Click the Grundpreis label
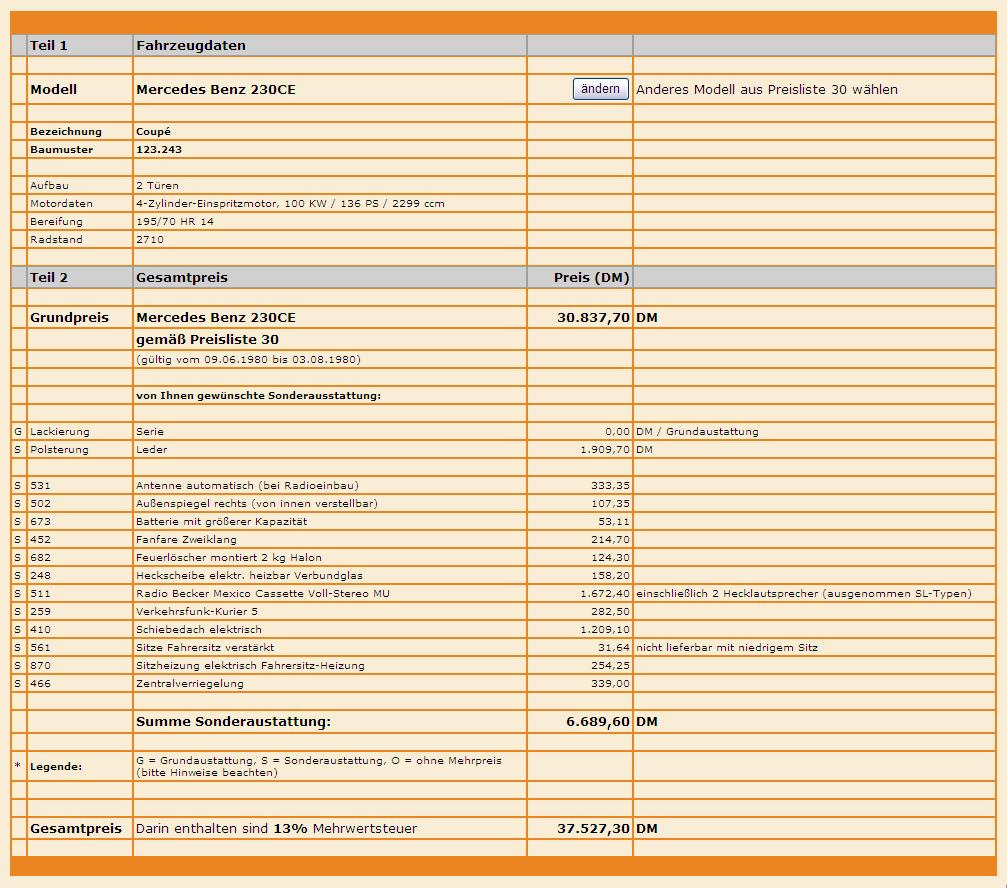The width and height of the screenshot is (1007, 888). click(69, 317)
